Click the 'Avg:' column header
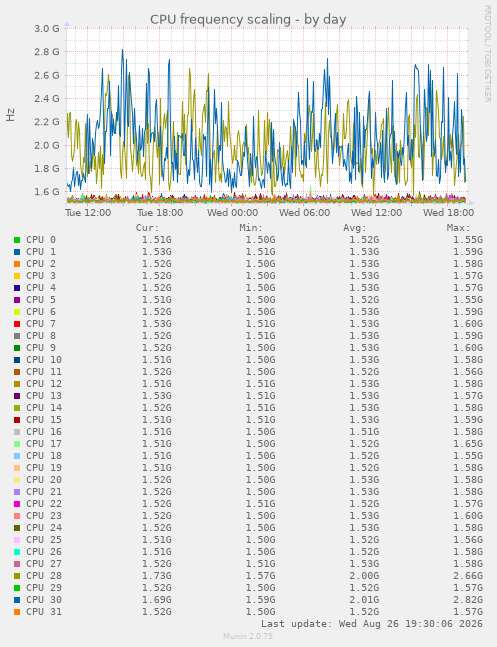This screenshot has width=497, height=647. pyautogui.click(x=355, y=228)
